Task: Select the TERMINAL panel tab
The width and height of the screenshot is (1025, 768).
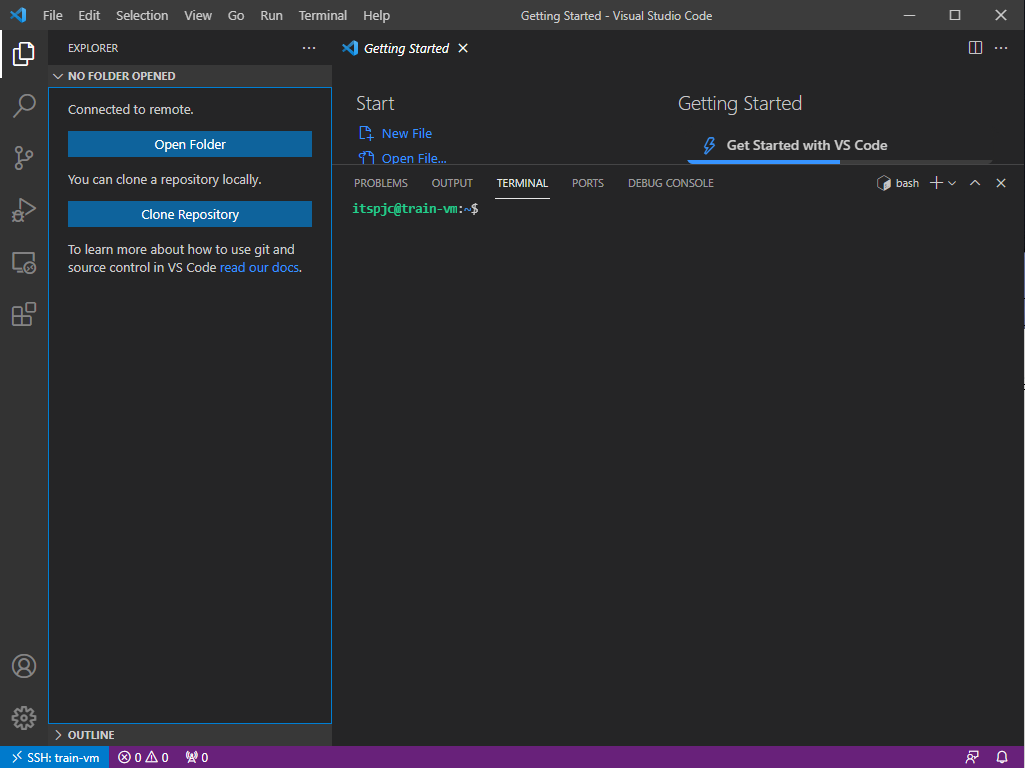Action: tap(522, 183)
